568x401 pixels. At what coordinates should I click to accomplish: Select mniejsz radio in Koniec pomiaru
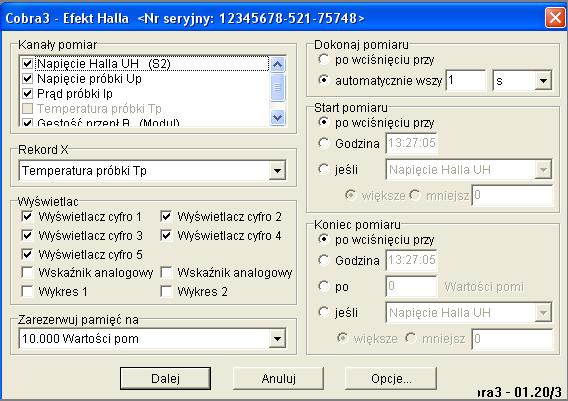click(410, 338)
